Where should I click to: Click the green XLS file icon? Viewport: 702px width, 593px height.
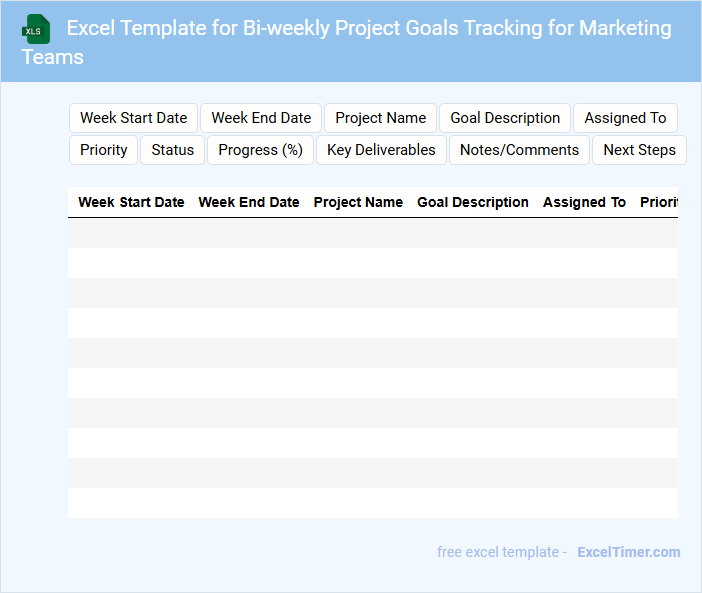(37, 29)
